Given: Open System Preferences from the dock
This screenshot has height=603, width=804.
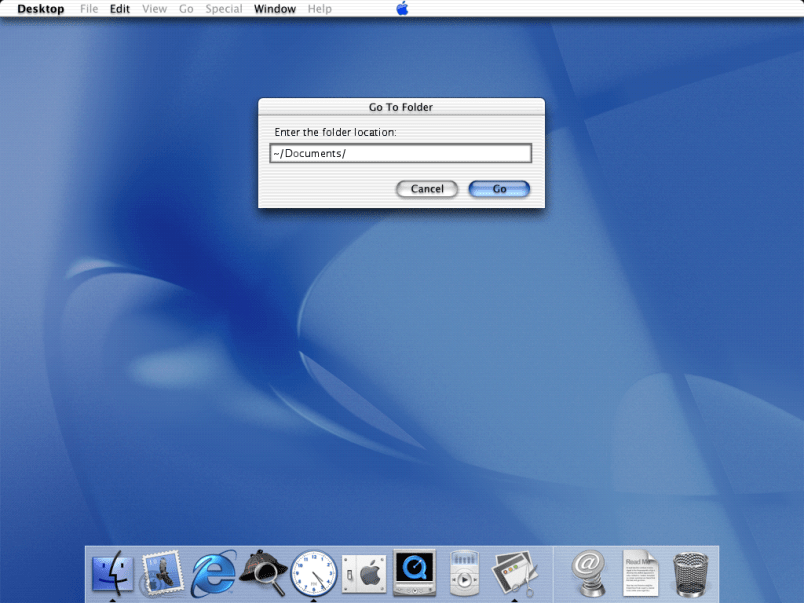Looking at the screenshot, I should click(x=364, y=574).
